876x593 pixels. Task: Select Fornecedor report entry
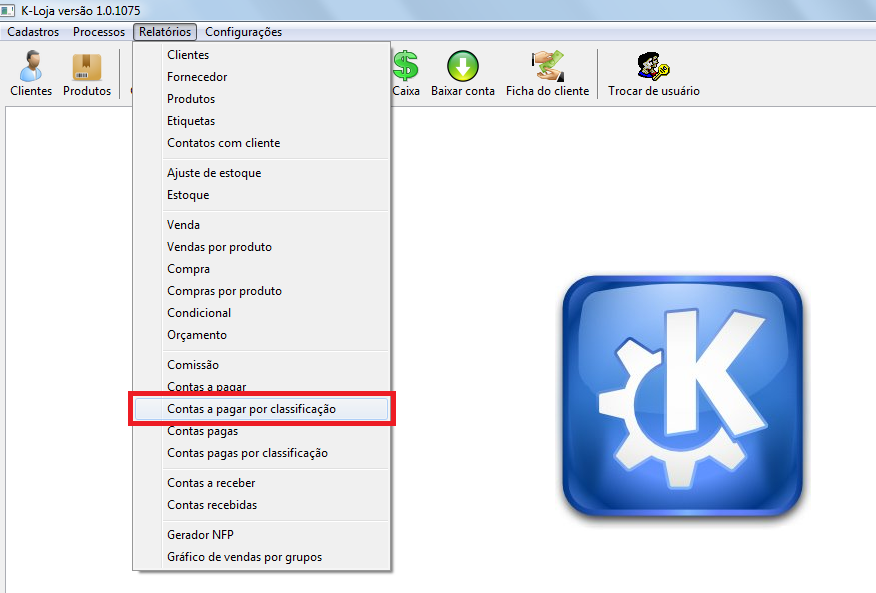pyautogui.click(x=261, y=77)
